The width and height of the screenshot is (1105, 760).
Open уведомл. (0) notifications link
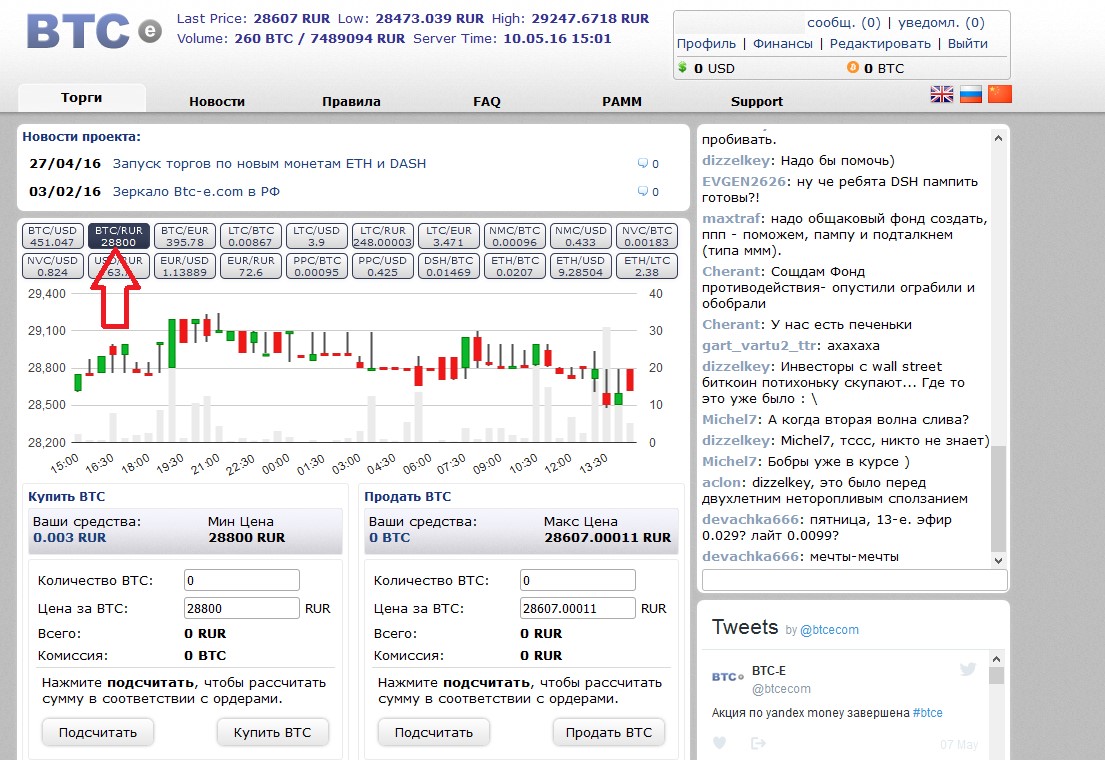pyautogui.click(x=941, y=23)
